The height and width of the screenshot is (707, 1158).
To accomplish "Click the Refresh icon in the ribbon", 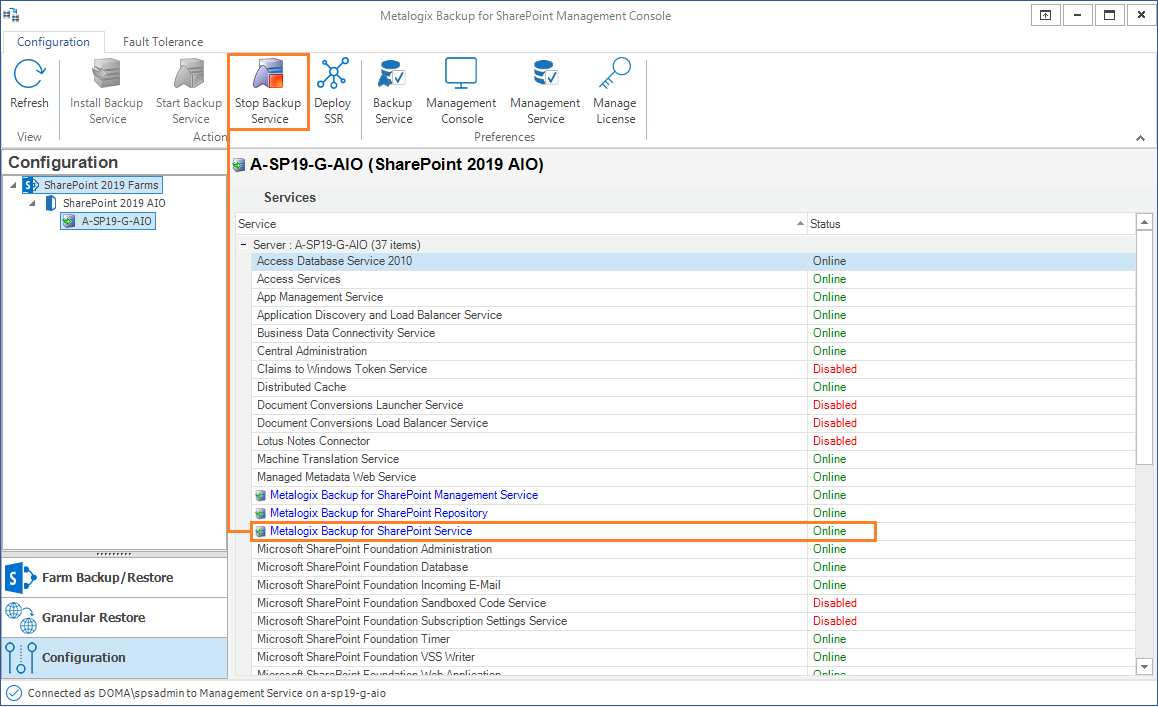I will 30,74.
